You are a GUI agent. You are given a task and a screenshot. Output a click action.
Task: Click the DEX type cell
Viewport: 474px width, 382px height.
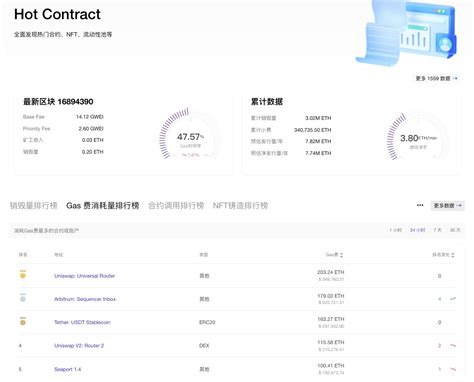tap(204, 346)
